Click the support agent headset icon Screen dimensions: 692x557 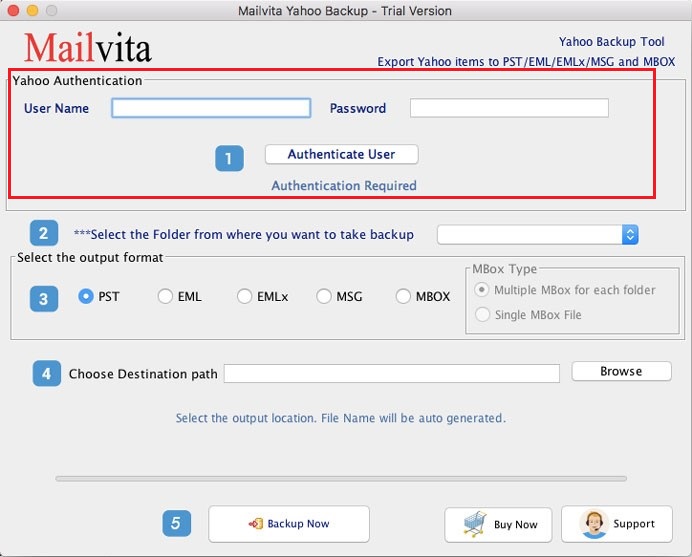click(x=594, y=524)
